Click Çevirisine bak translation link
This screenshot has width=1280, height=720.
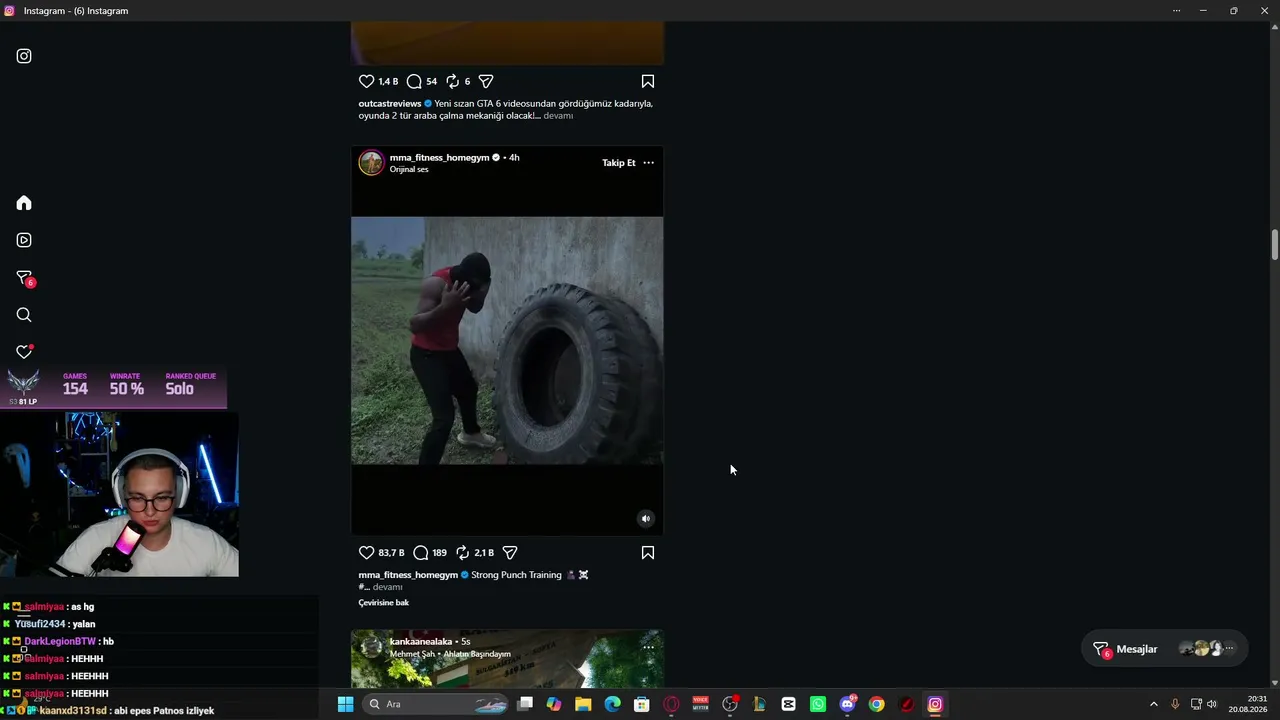pyautogui.click(x=384, y=602)
